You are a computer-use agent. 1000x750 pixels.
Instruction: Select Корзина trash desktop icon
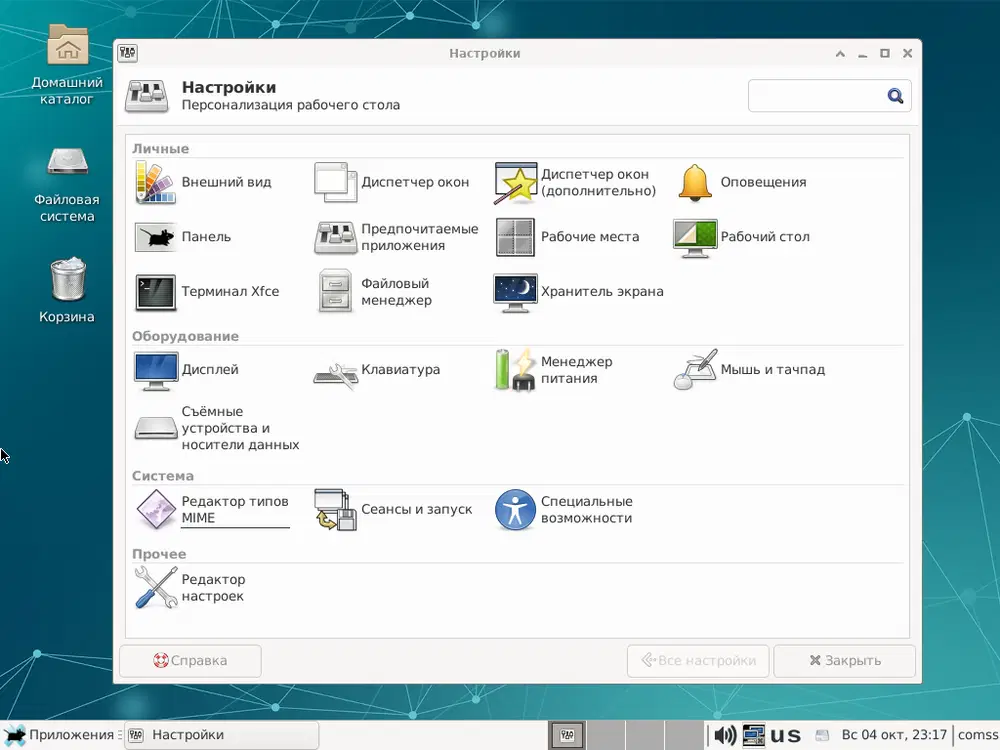(67, 290)
